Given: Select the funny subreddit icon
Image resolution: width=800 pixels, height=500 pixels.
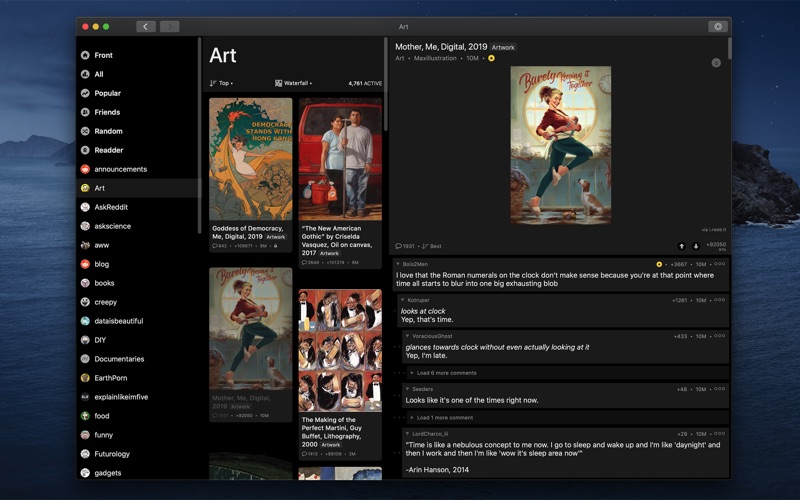Looking at the screenshot, I should coord(85,435).
